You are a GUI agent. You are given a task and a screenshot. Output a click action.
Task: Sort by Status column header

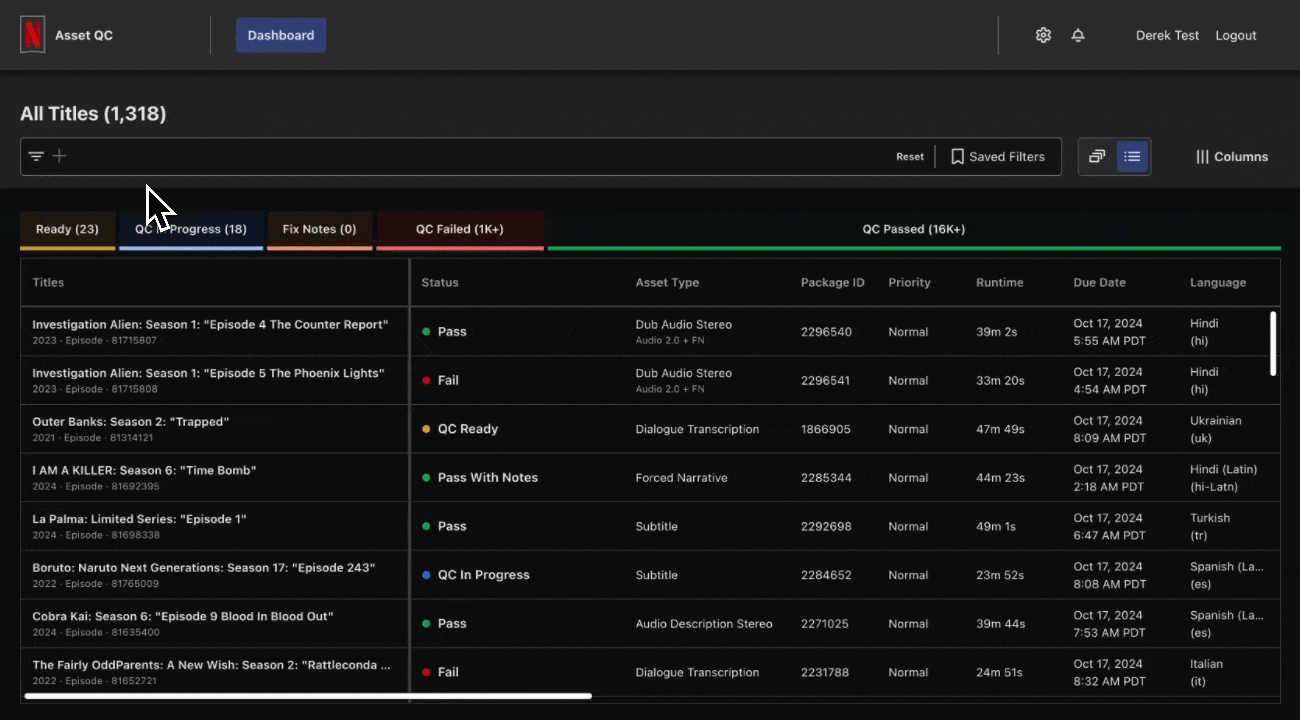(x=440, y=282)
